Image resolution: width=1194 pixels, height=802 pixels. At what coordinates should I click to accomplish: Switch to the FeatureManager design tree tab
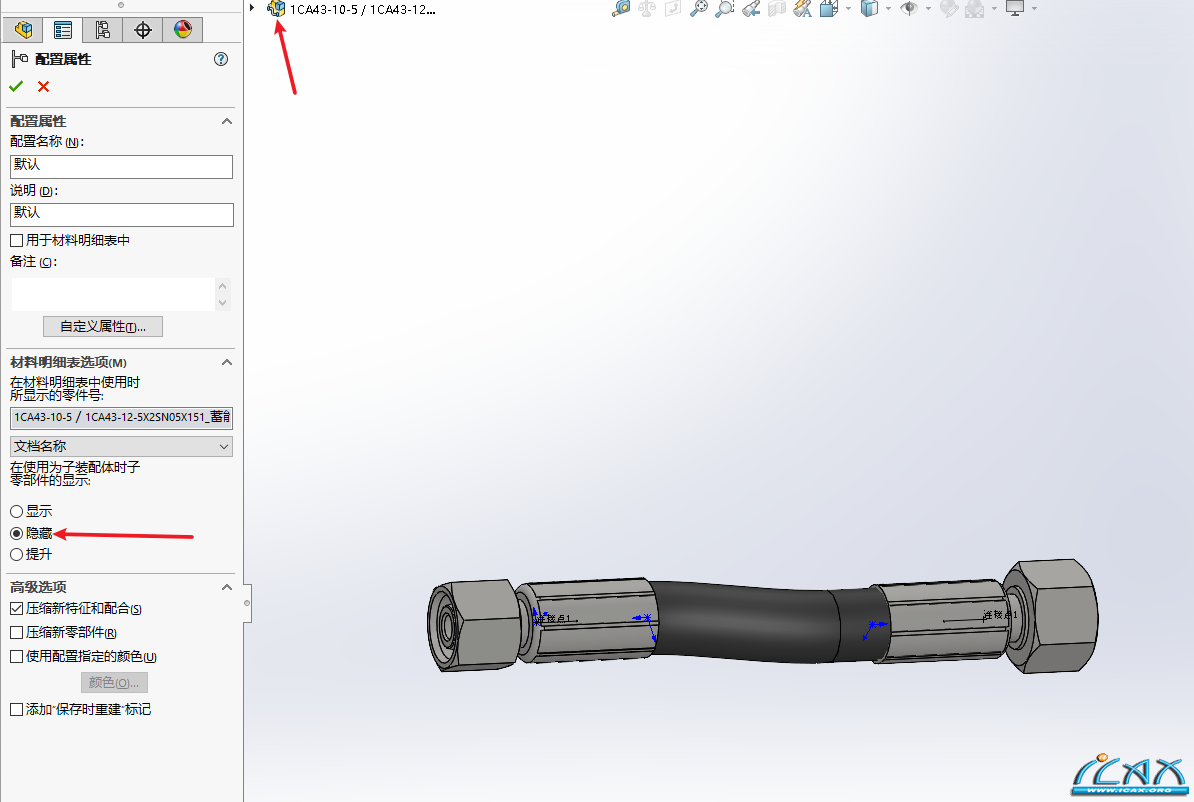24,30
